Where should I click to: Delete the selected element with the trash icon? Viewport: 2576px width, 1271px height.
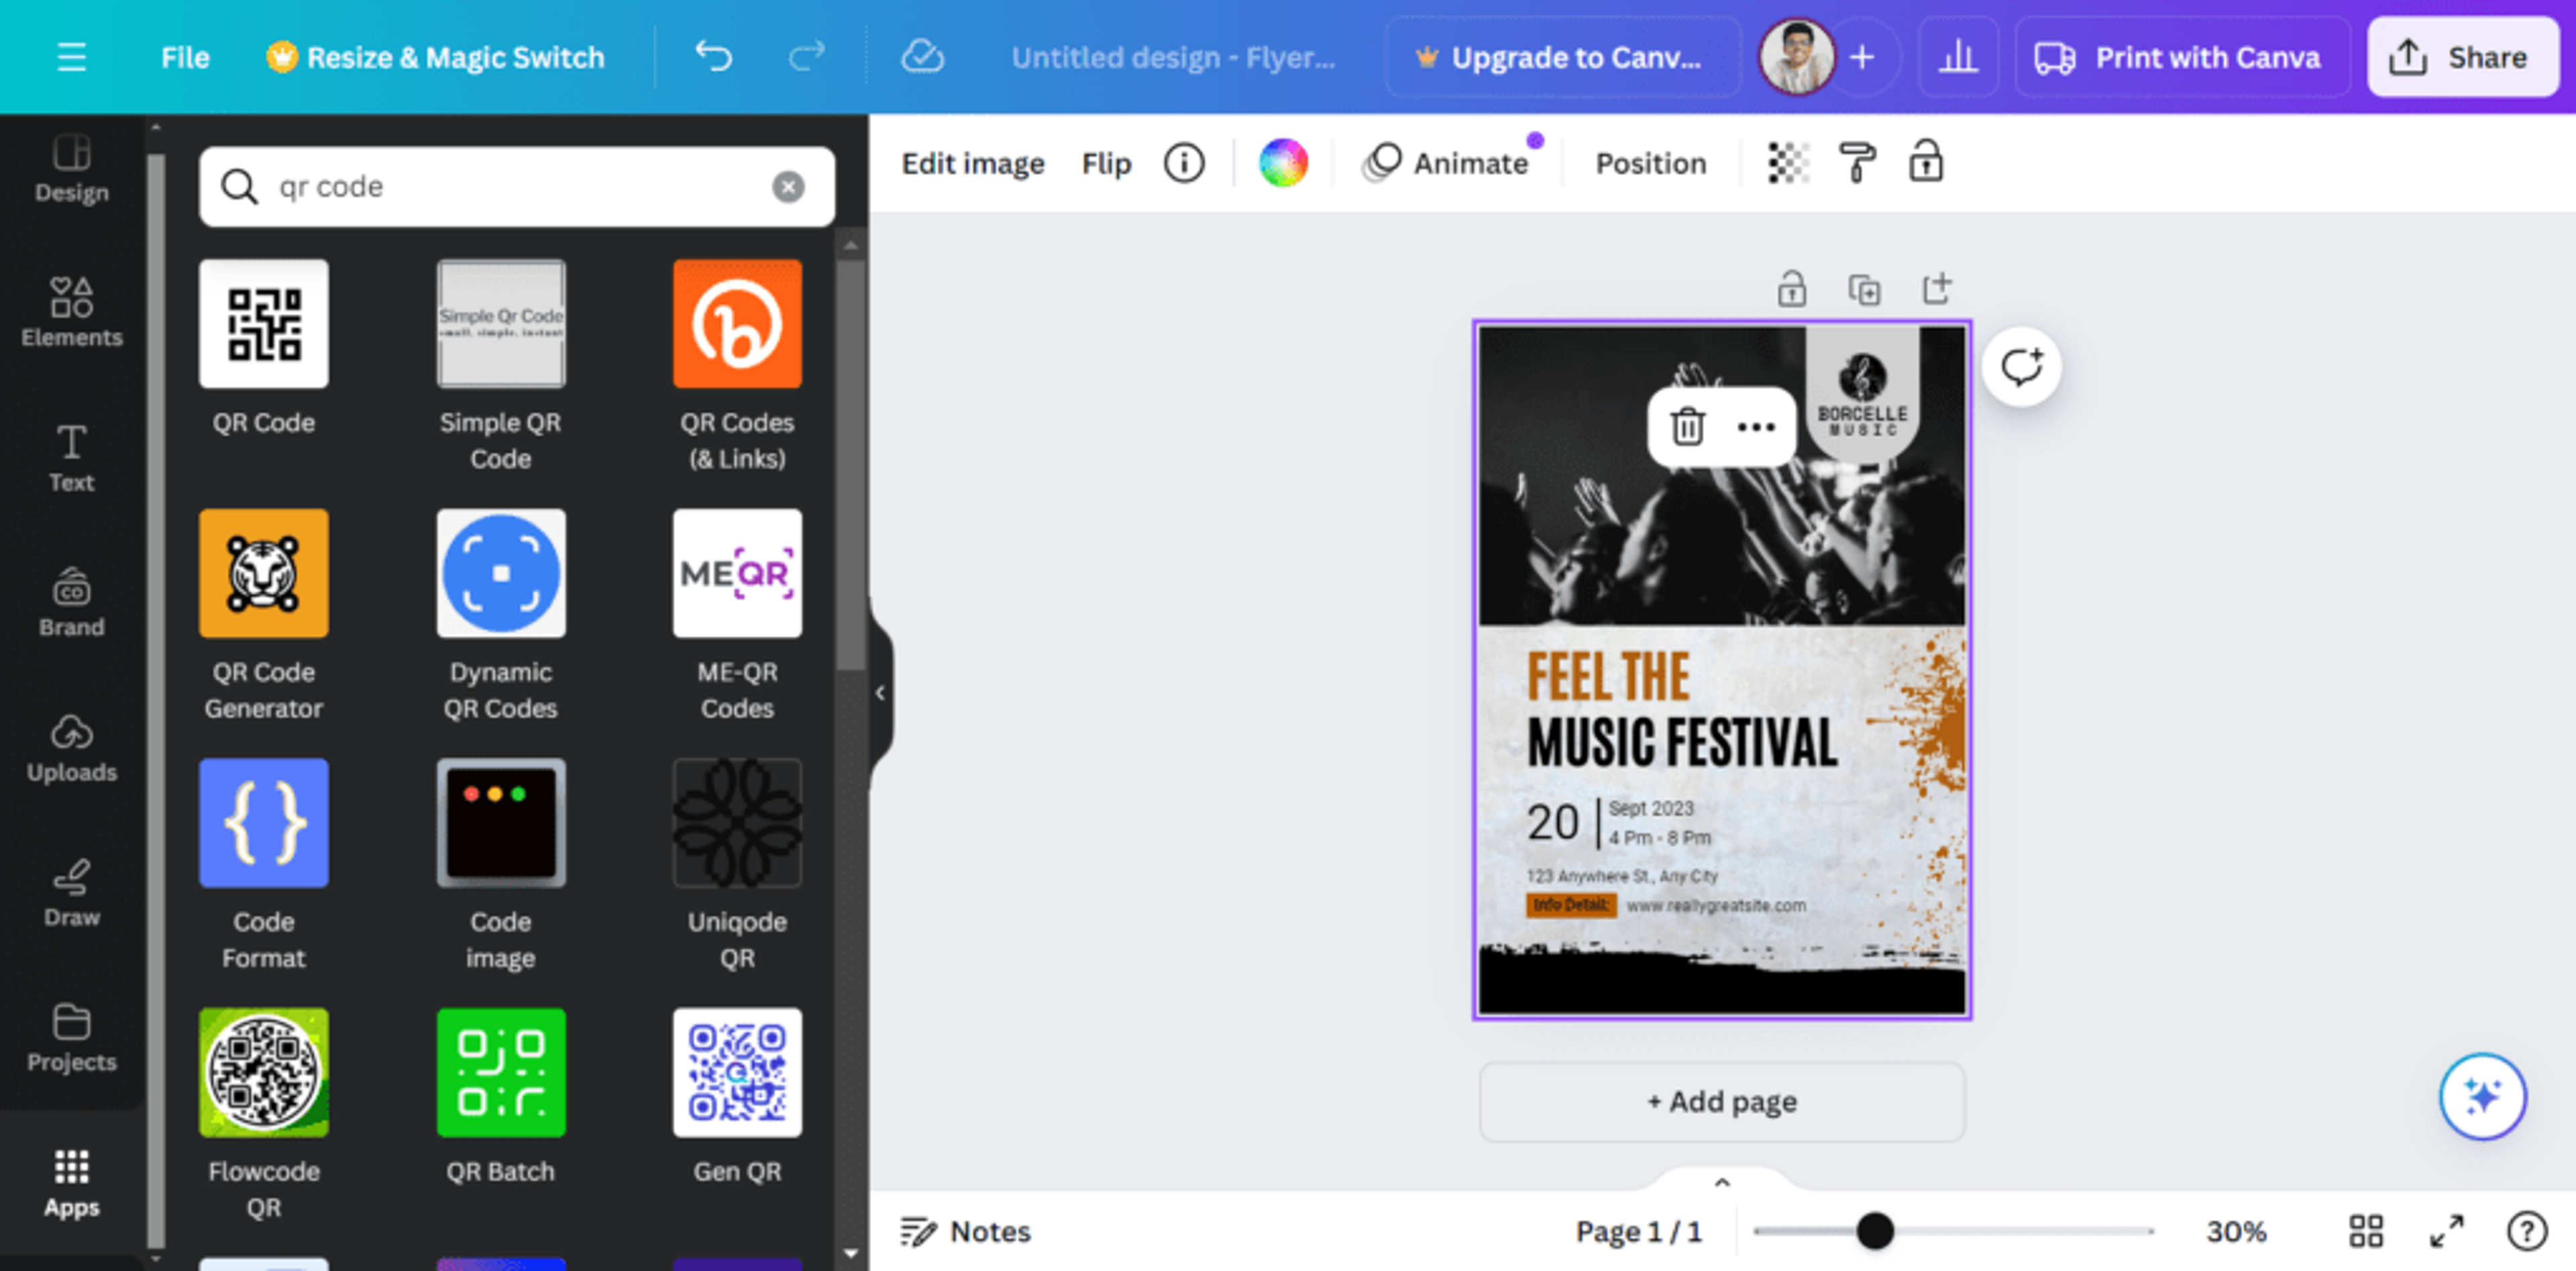pyautogui.click(x=1687, y=427)
